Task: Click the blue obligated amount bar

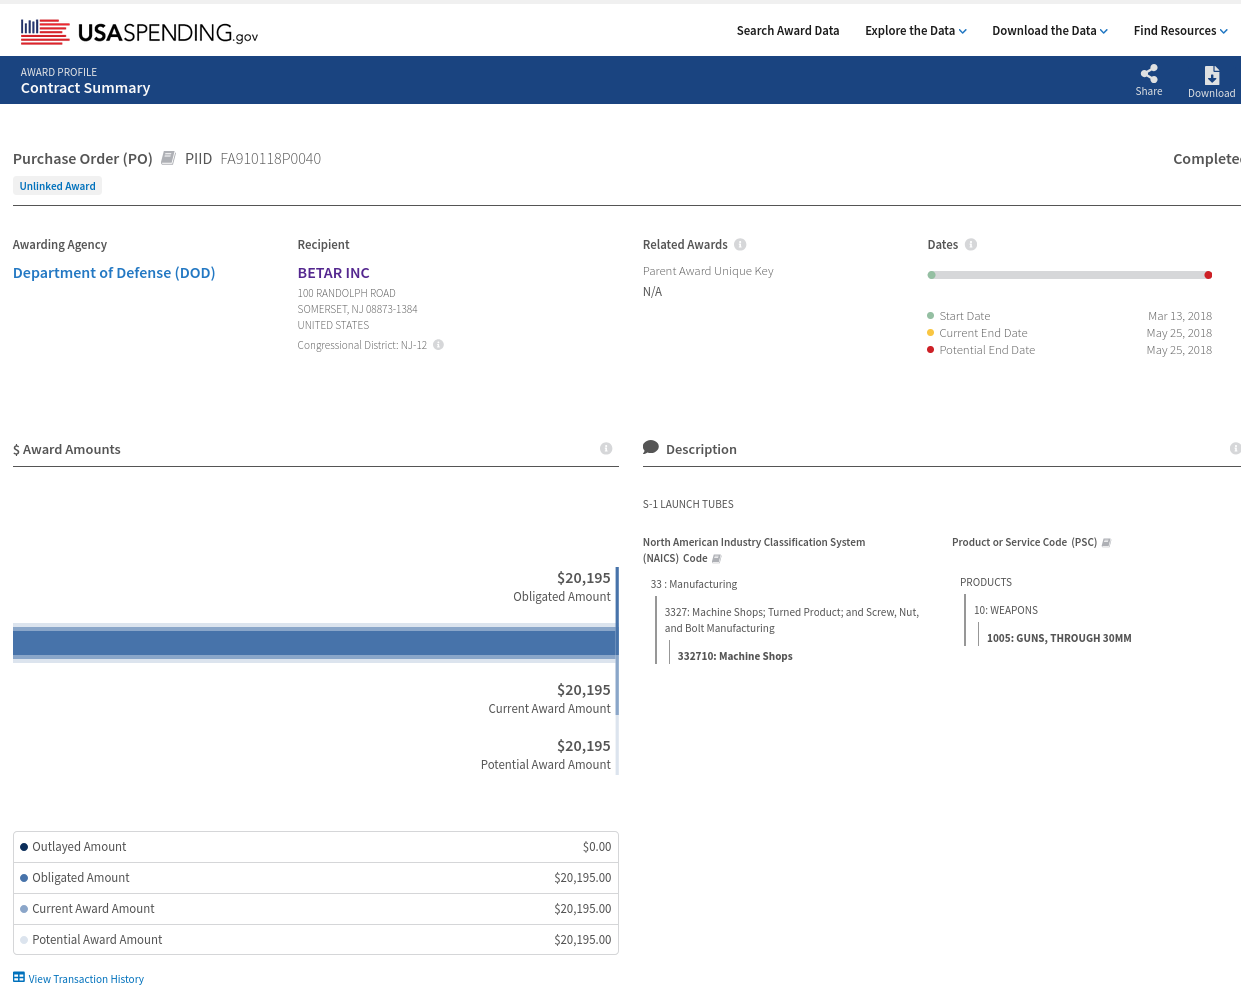Action: click(314, 643)
